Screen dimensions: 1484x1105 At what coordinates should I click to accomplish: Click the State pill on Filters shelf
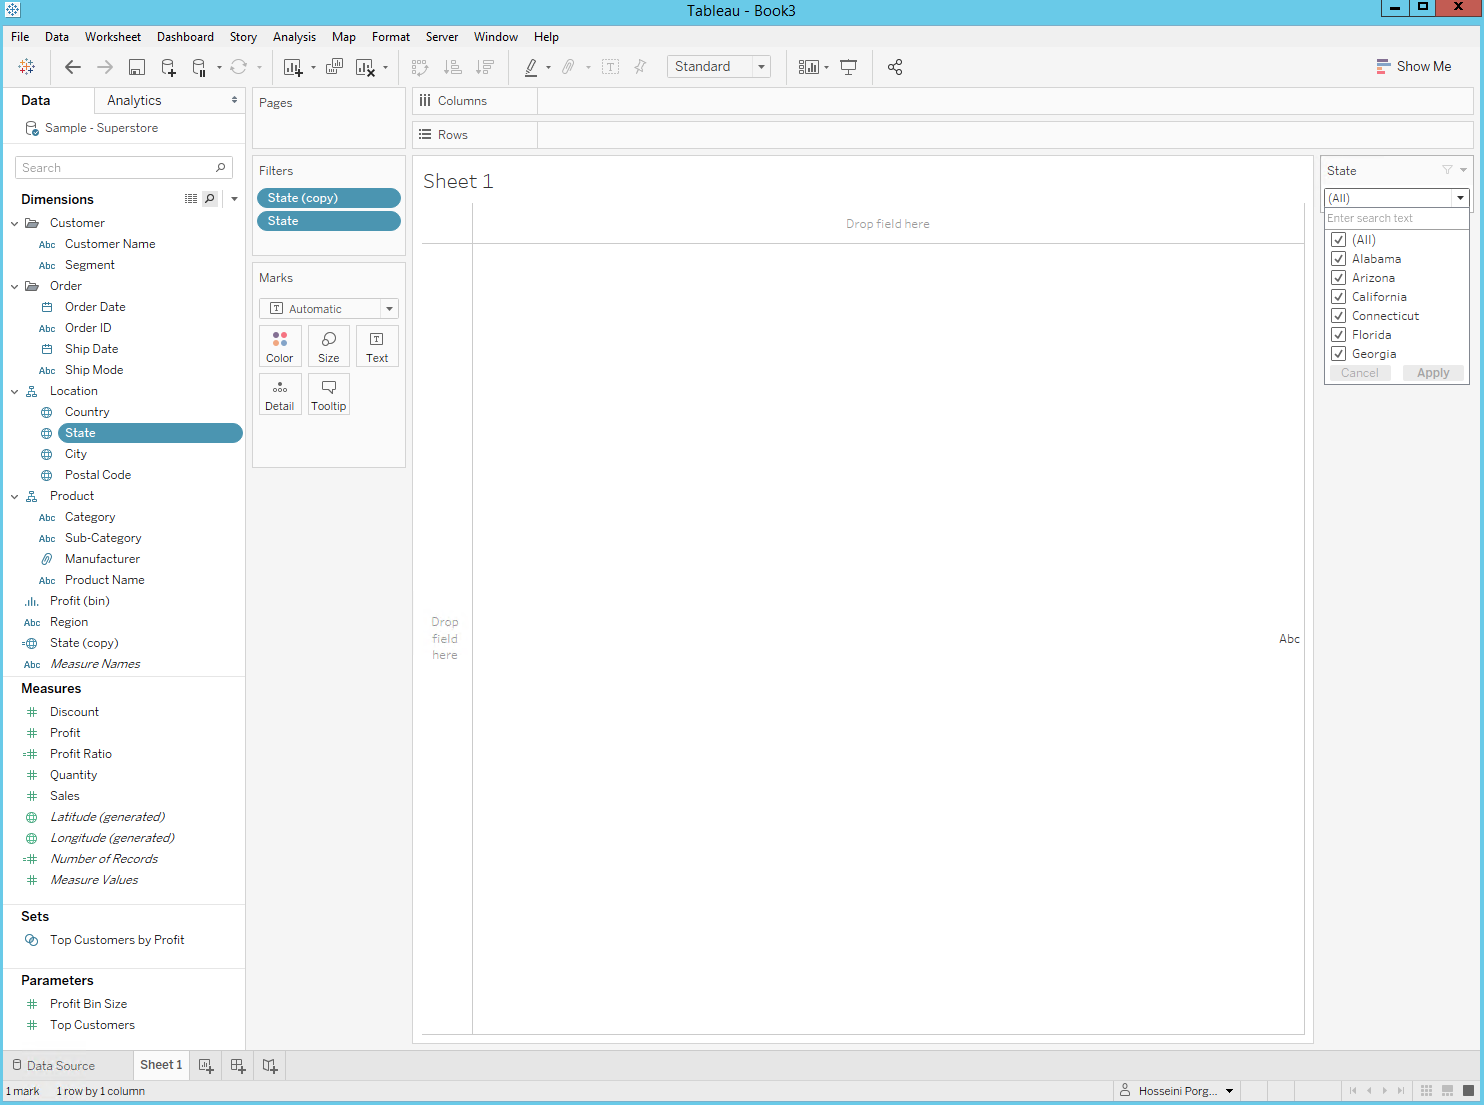329,221
